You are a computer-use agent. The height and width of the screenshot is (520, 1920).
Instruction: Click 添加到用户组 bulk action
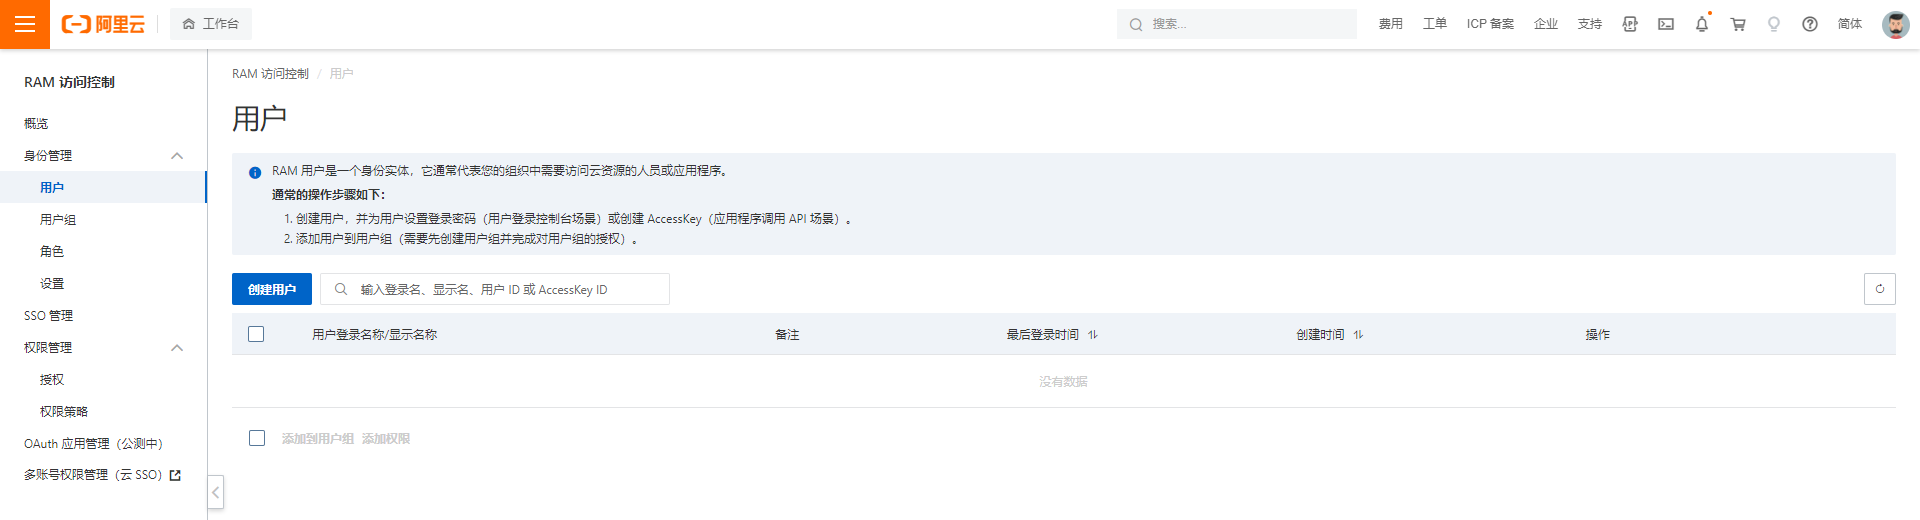click(x=318, y=438)
